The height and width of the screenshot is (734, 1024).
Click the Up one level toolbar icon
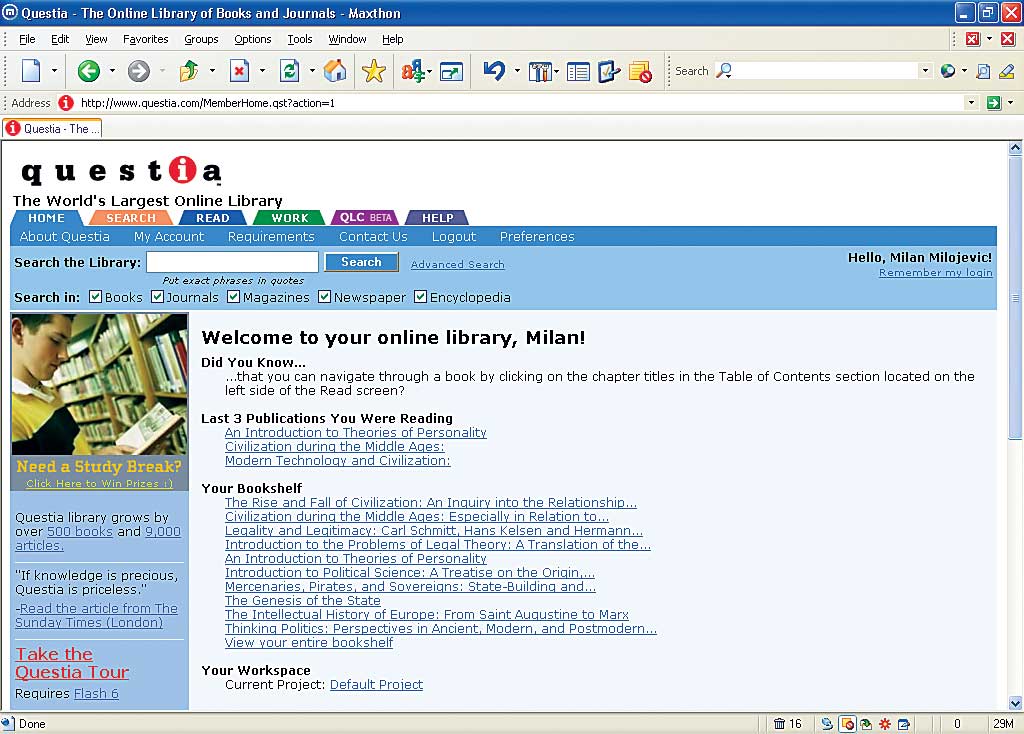coord(189,71)
